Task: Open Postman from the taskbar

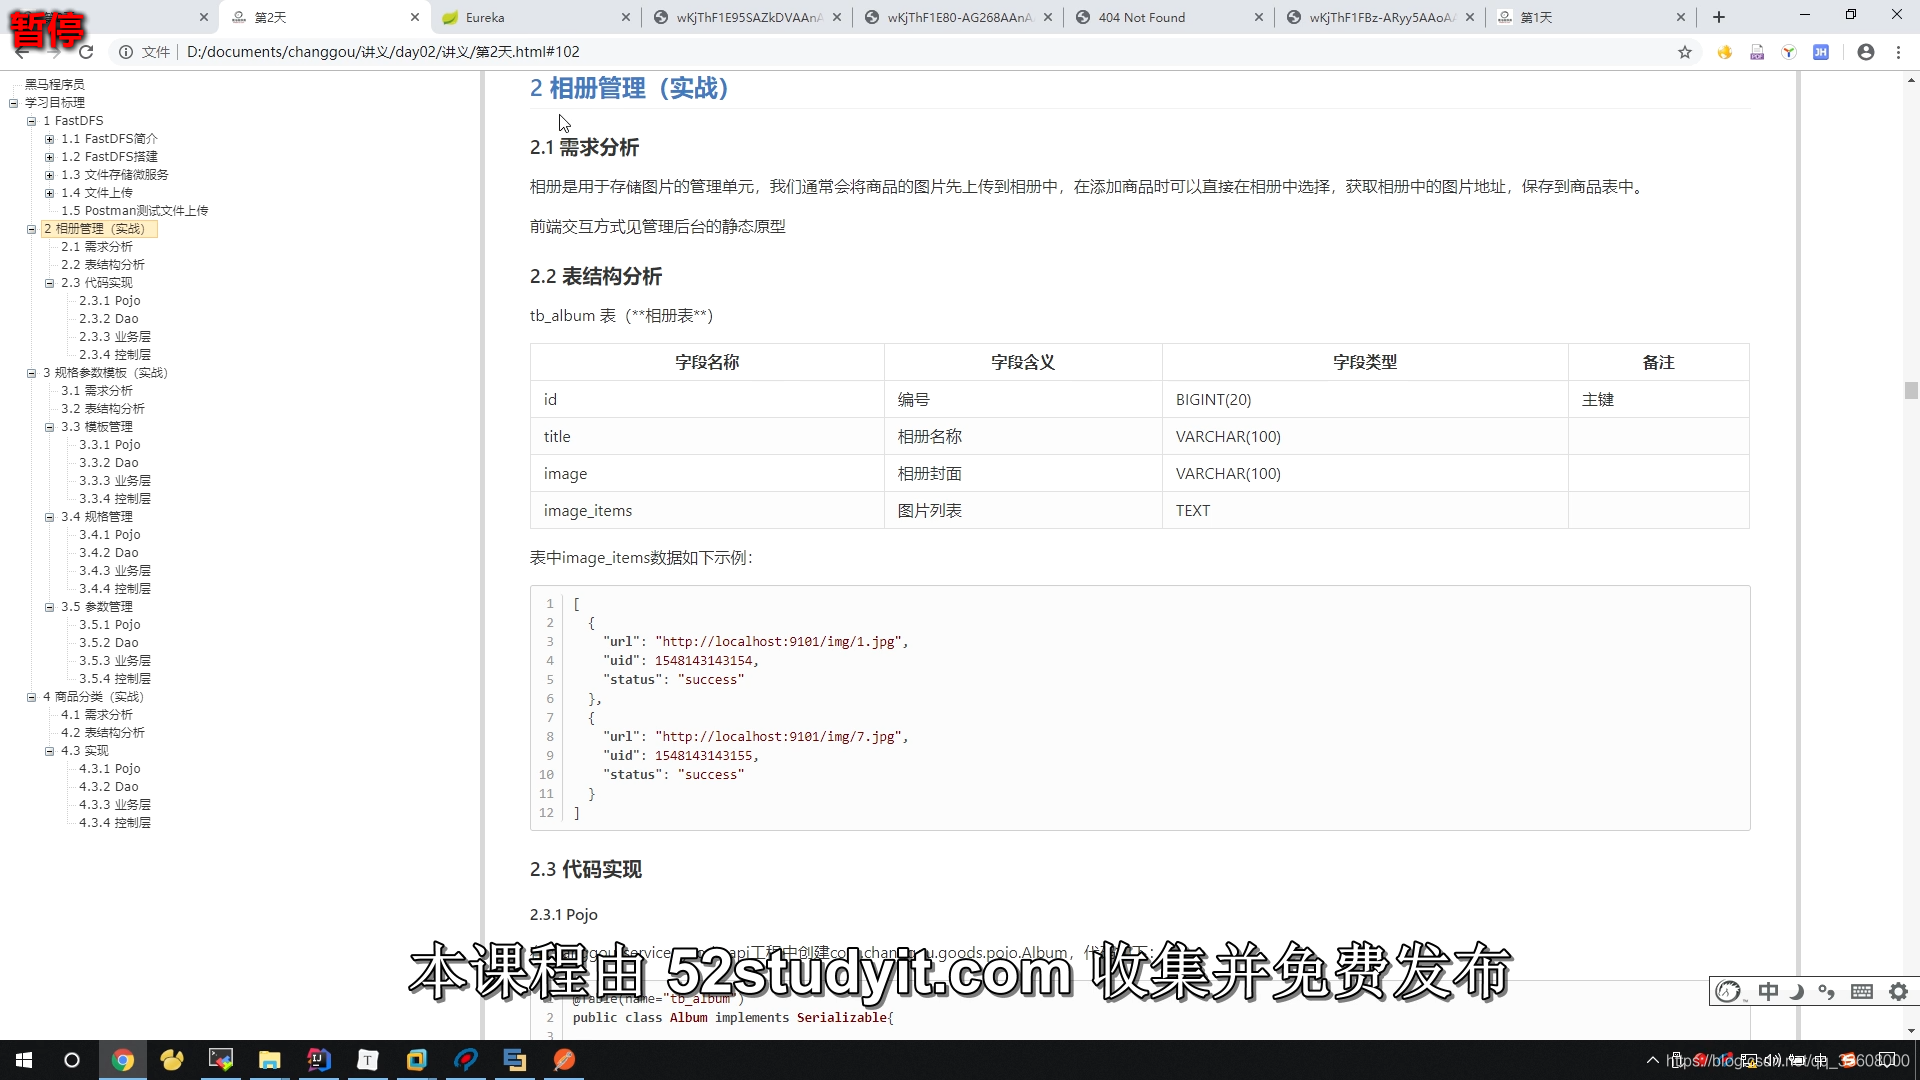Action: [x=564, y=1060]
